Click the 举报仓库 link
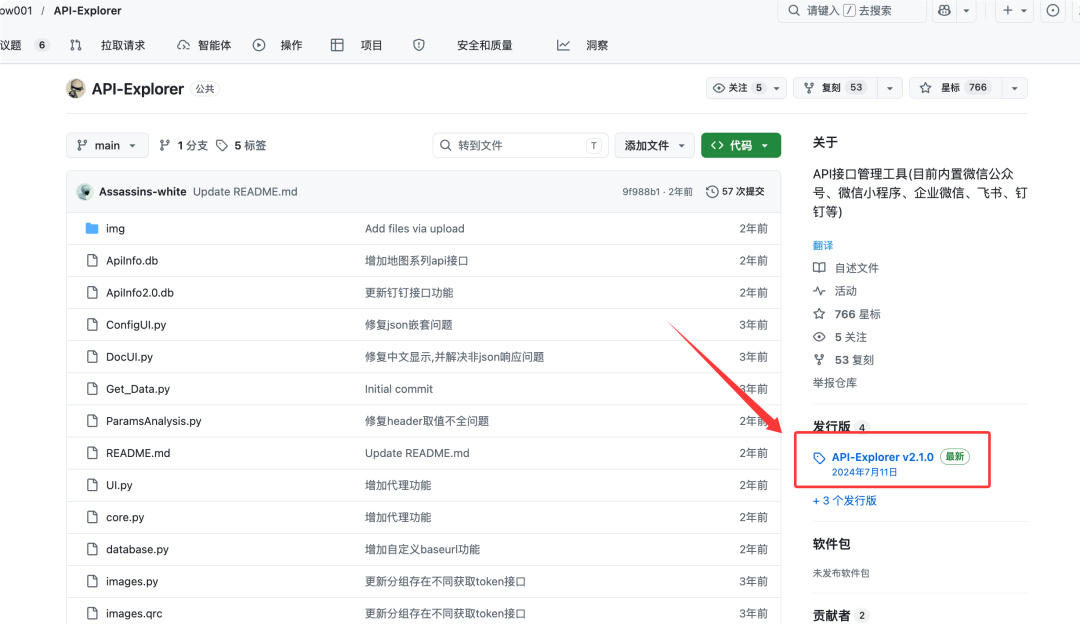Viewport: 1080px width, 624px height. (x=835, y=383)
